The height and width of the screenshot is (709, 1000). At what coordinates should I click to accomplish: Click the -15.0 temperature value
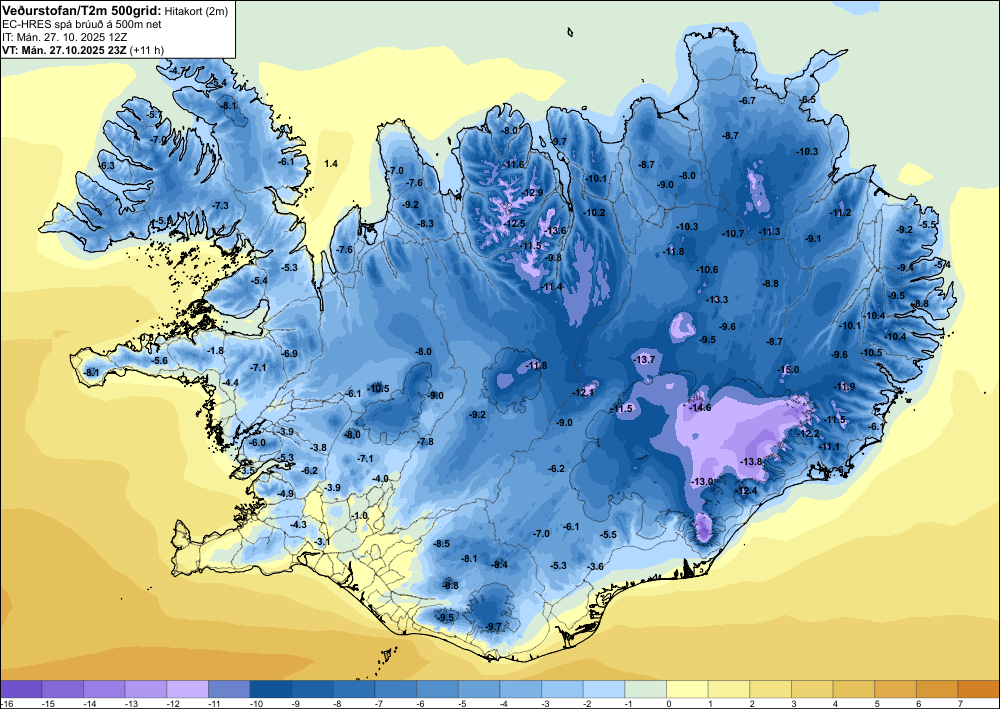point(788,370)
